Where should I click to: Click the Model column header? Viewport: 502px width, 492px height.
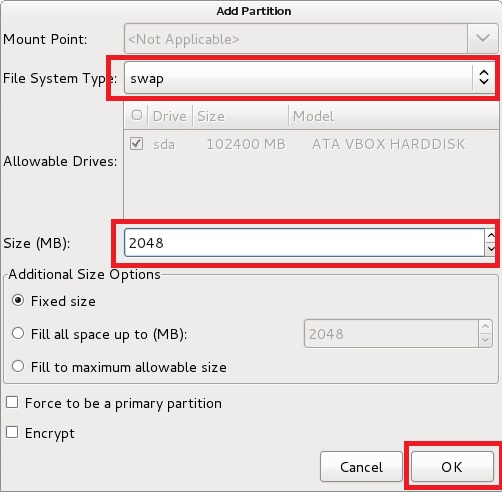[x=393, y=116]
